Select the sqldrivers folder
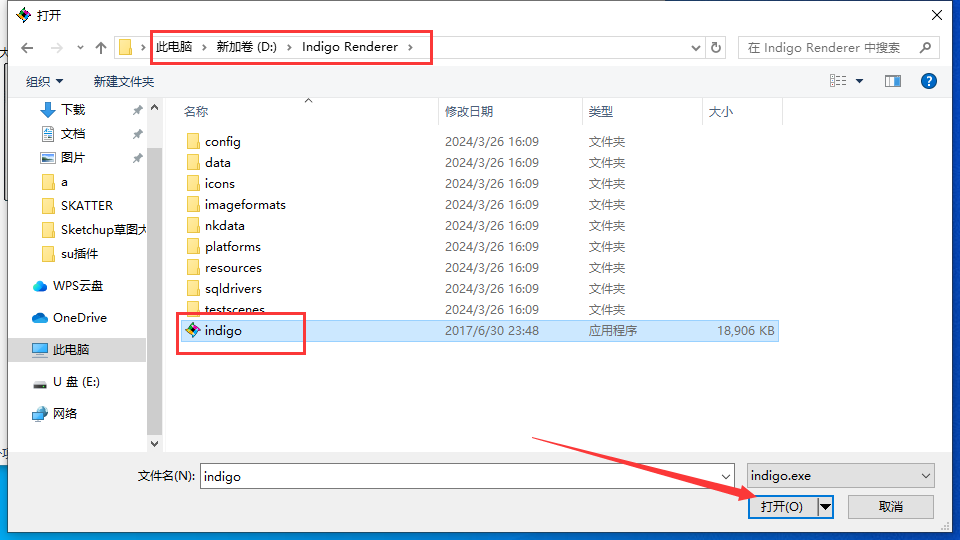This screenshot has height=540, width=960. [233, 288]
